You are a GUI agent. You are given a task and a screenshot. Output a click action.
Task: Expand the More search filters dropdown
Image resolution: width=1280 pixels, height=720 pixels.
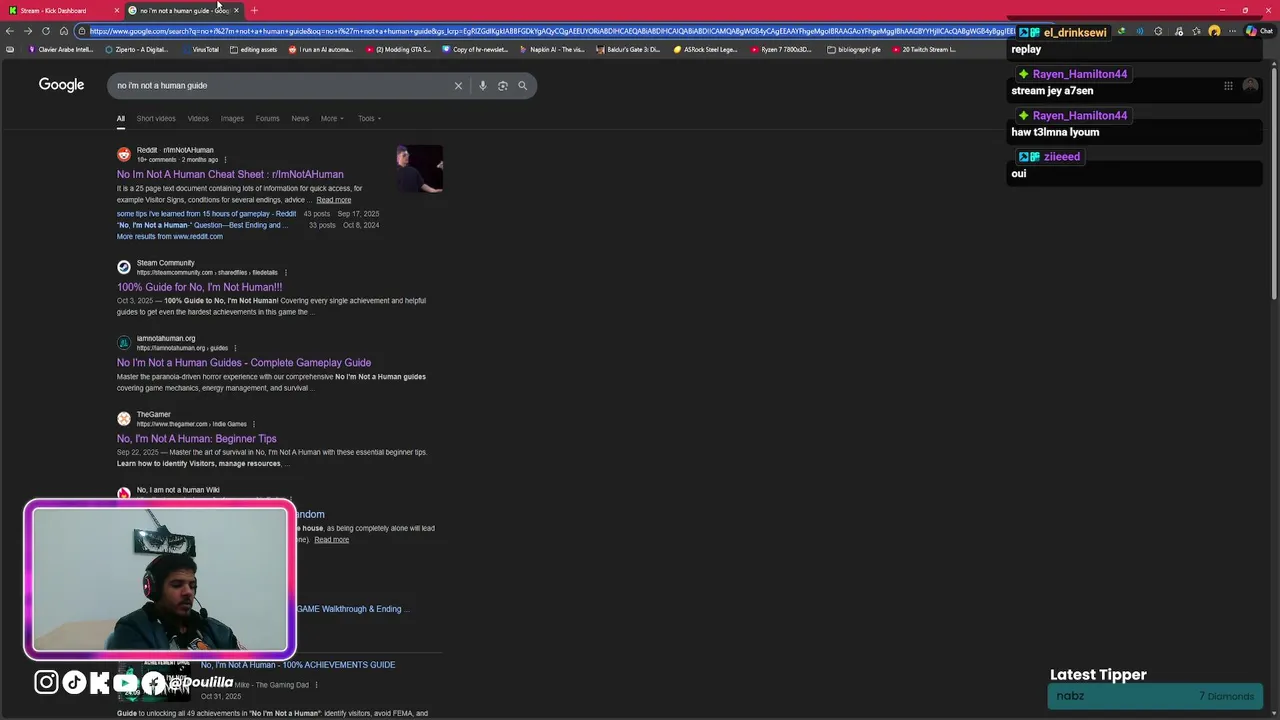332,118
